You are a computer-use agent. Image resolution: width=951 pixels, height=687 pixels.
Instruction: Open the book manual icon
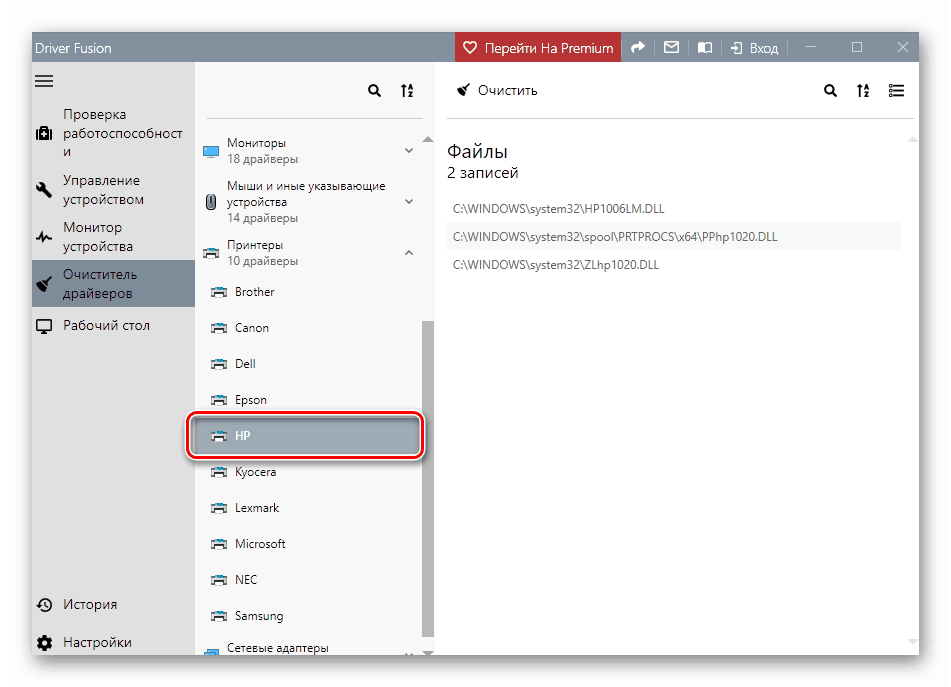click(x=704, y=48)
